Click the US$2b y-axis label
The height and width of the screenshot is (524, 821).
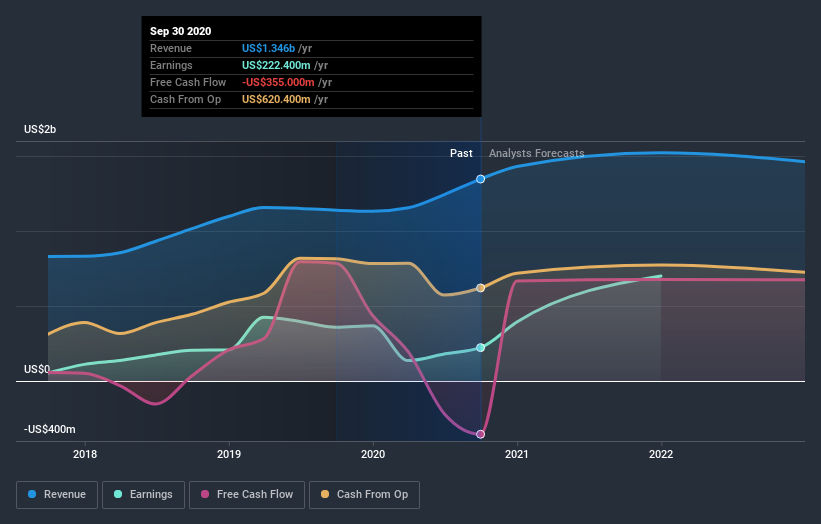(40, 129)
